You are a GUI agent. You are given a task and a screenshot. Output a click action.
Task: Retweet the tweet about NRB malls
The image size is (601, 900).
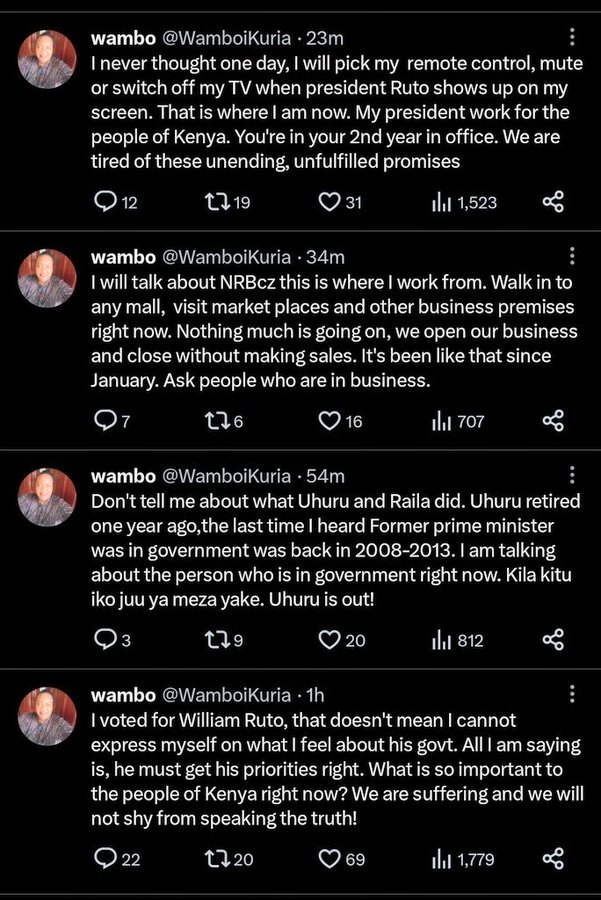pos(215,421)
